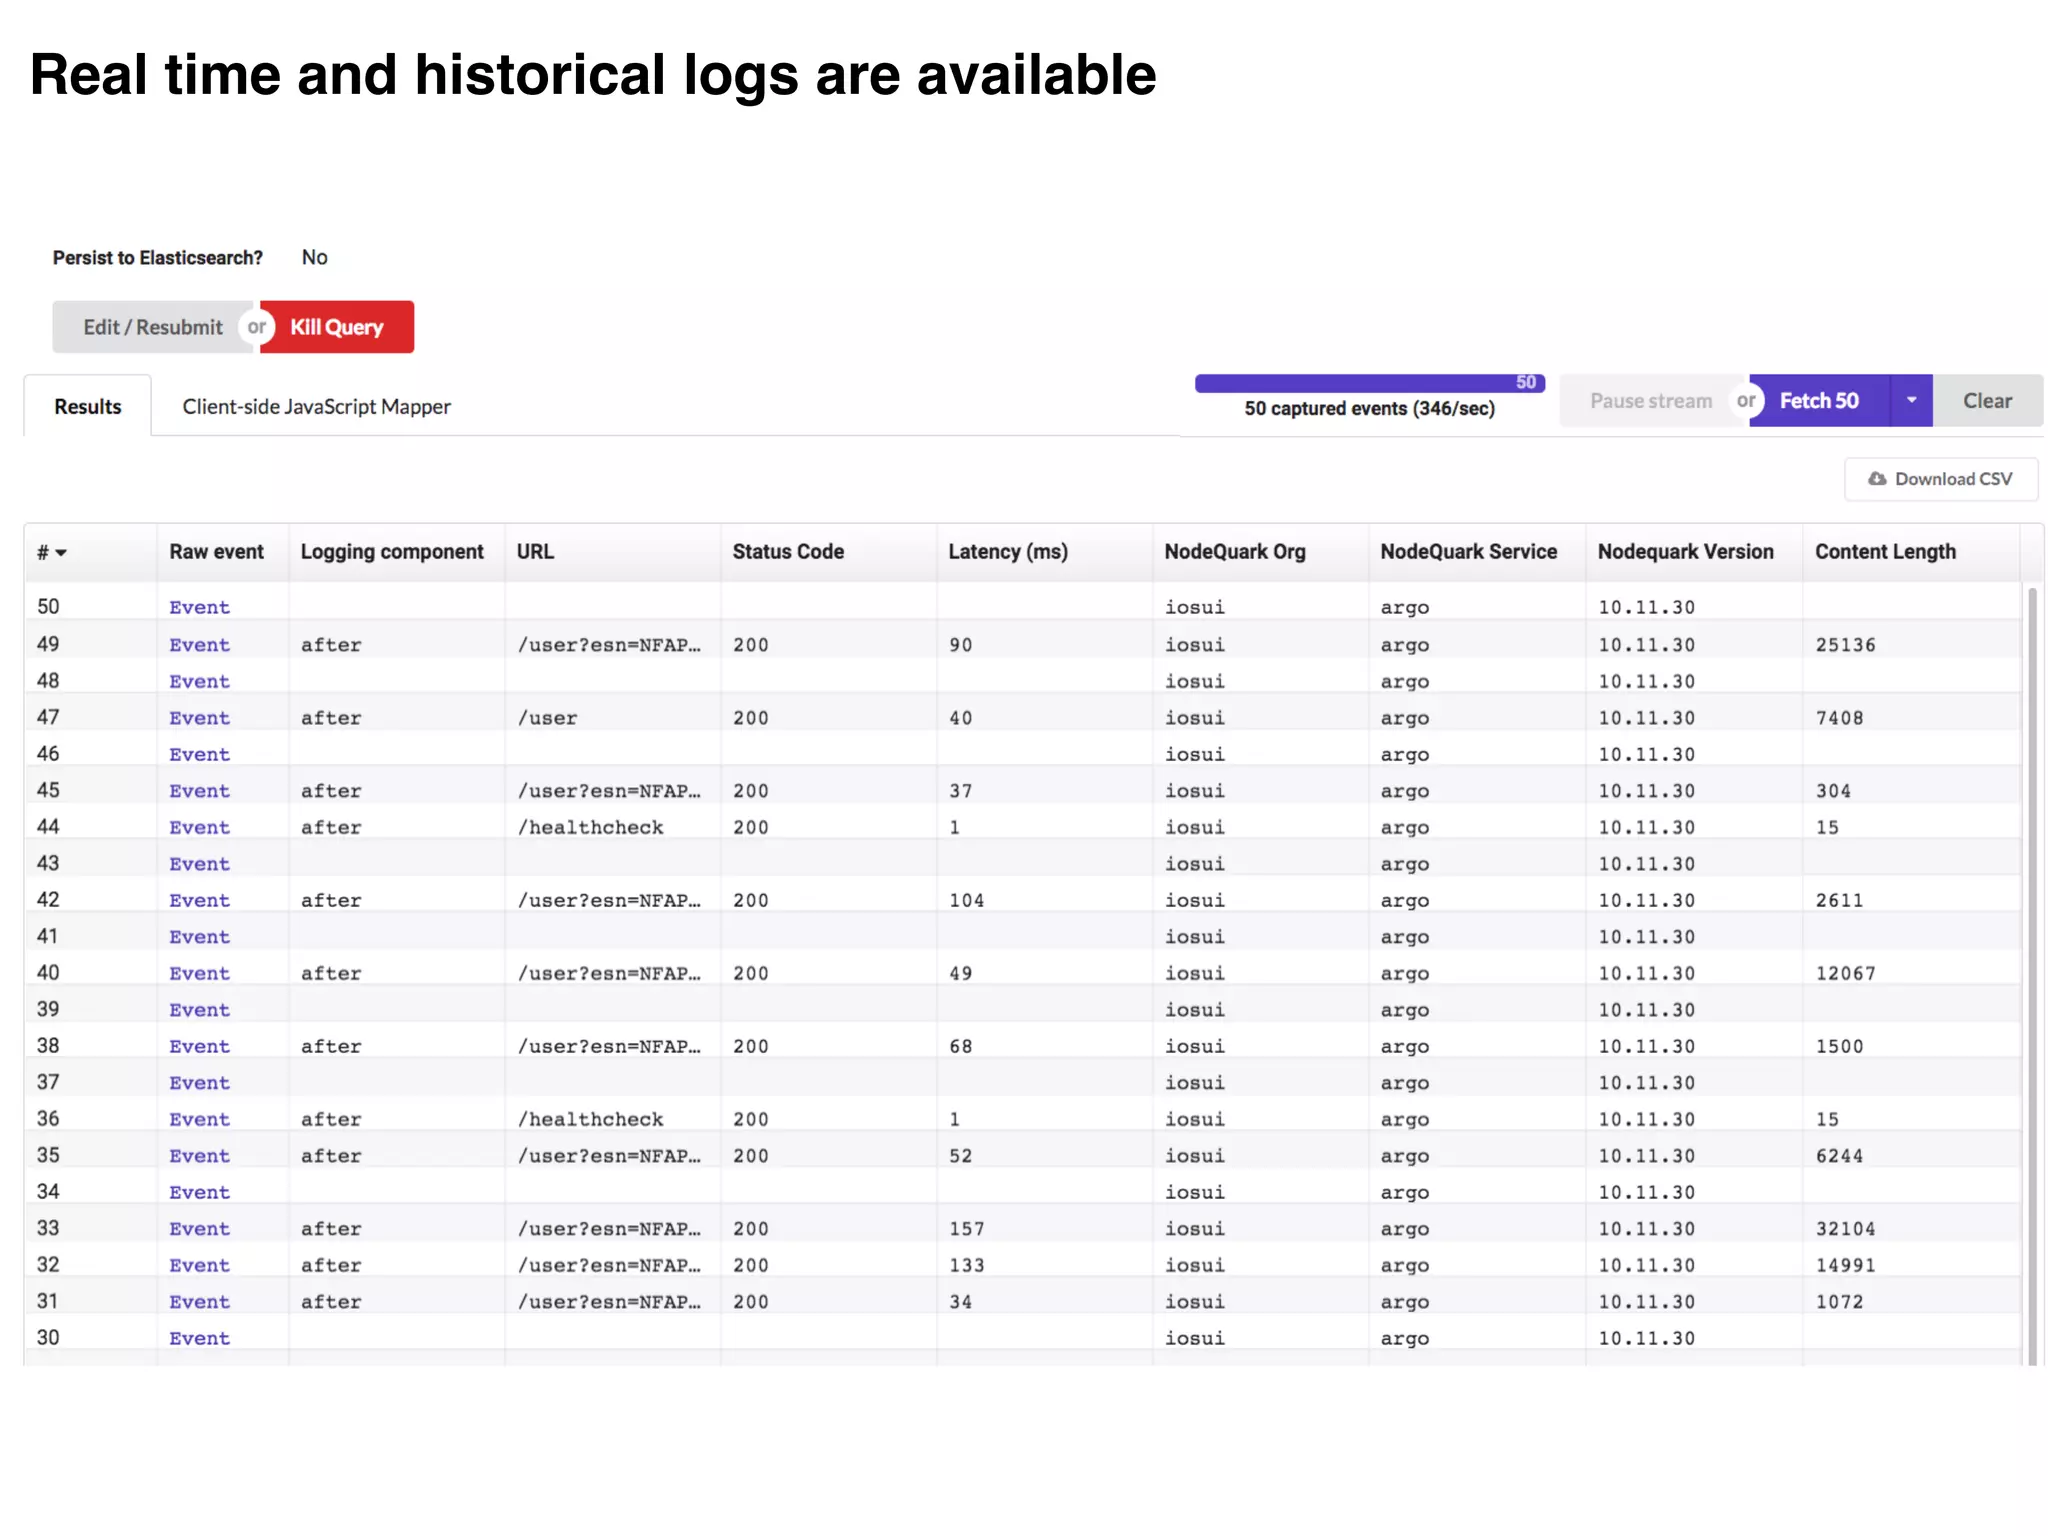Screen dimensions: 2048x1536
Task: Open the Event link in row 42
Action: click(x=199, y=900)
